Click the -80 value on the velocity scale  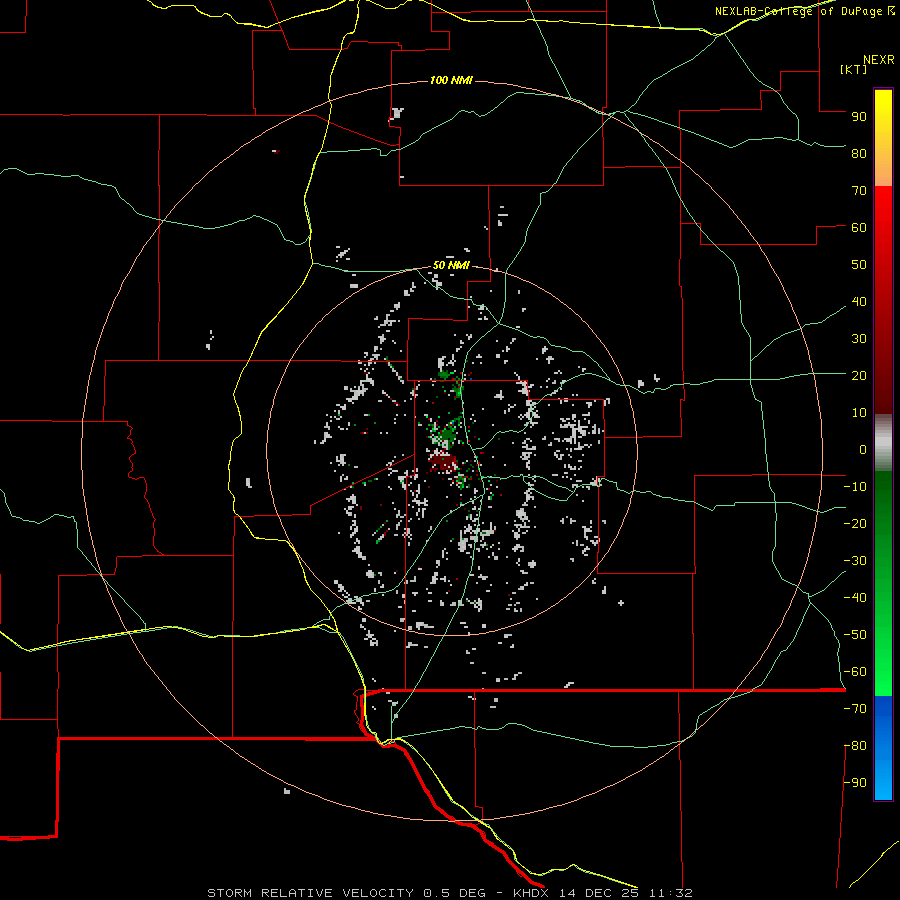(x=855, y=746)
